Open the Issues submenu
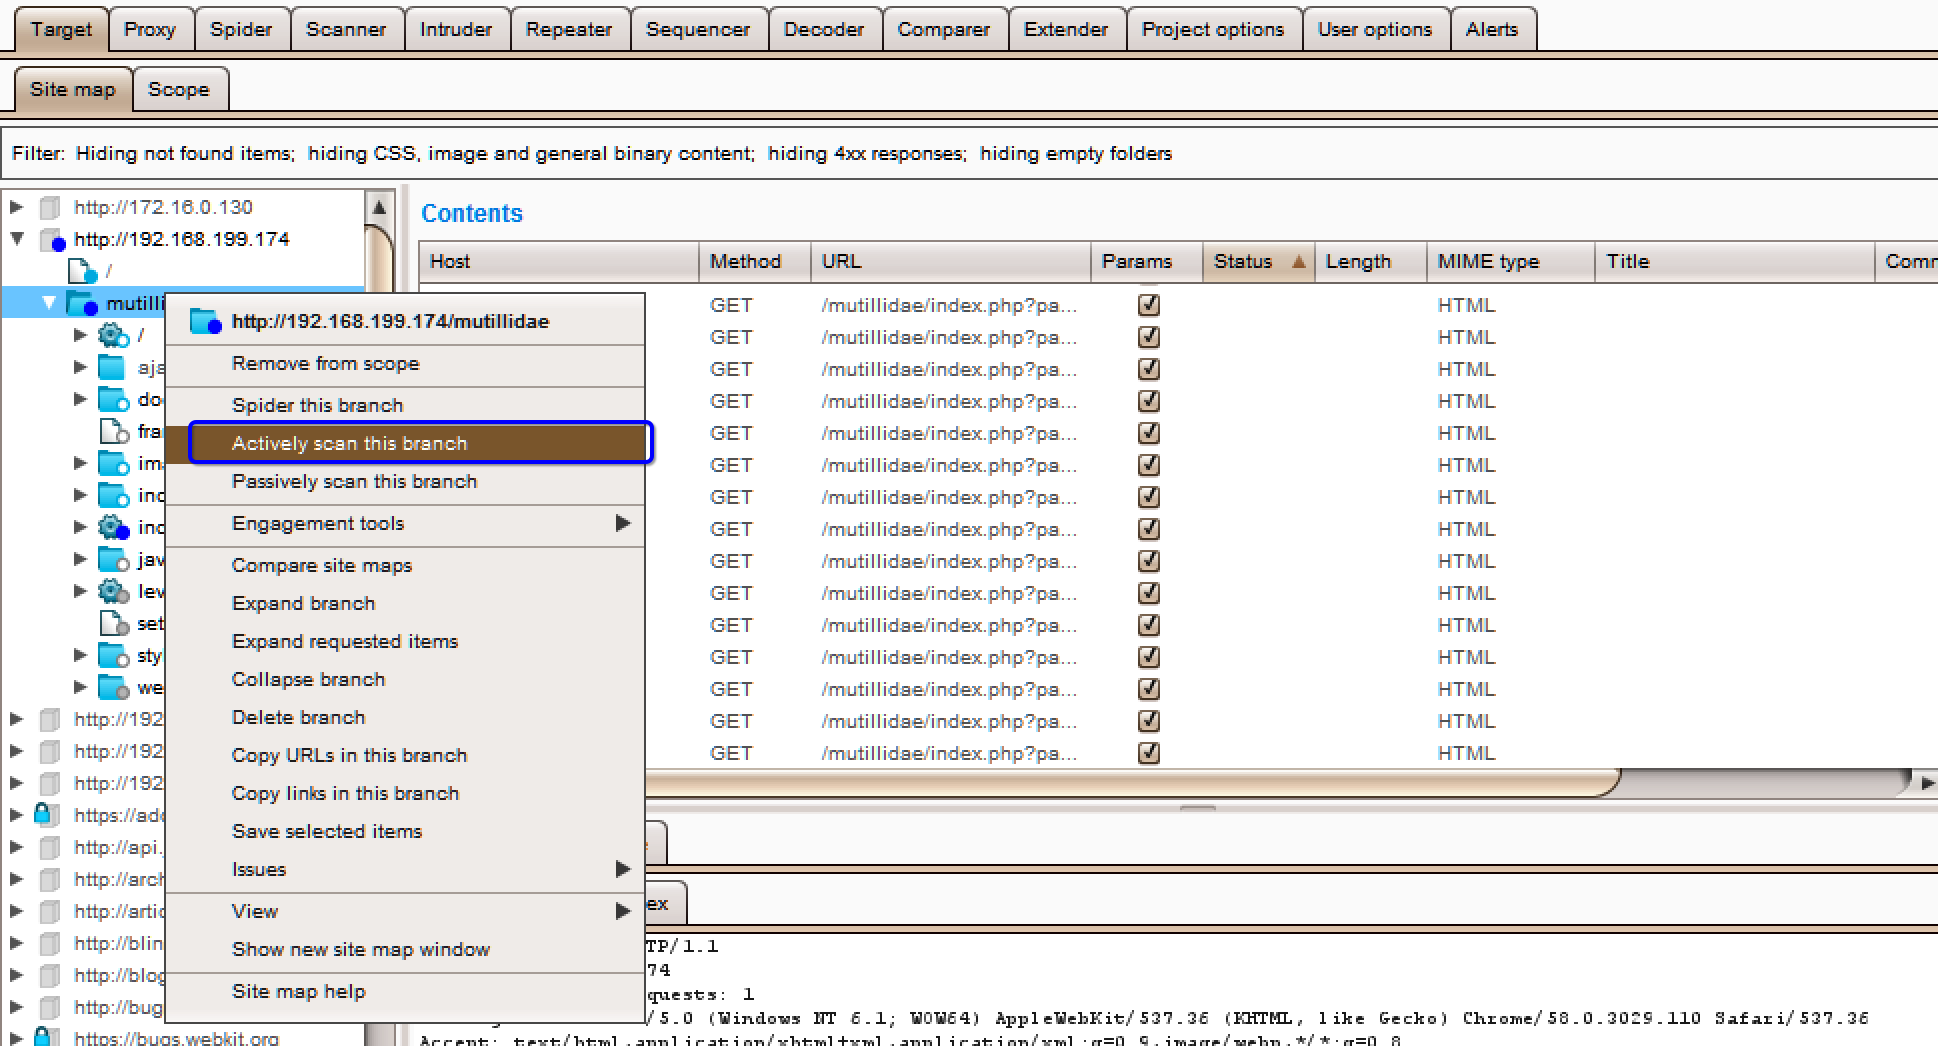The width and height of the screenshot is (1938, 1046). pos(405,870)
